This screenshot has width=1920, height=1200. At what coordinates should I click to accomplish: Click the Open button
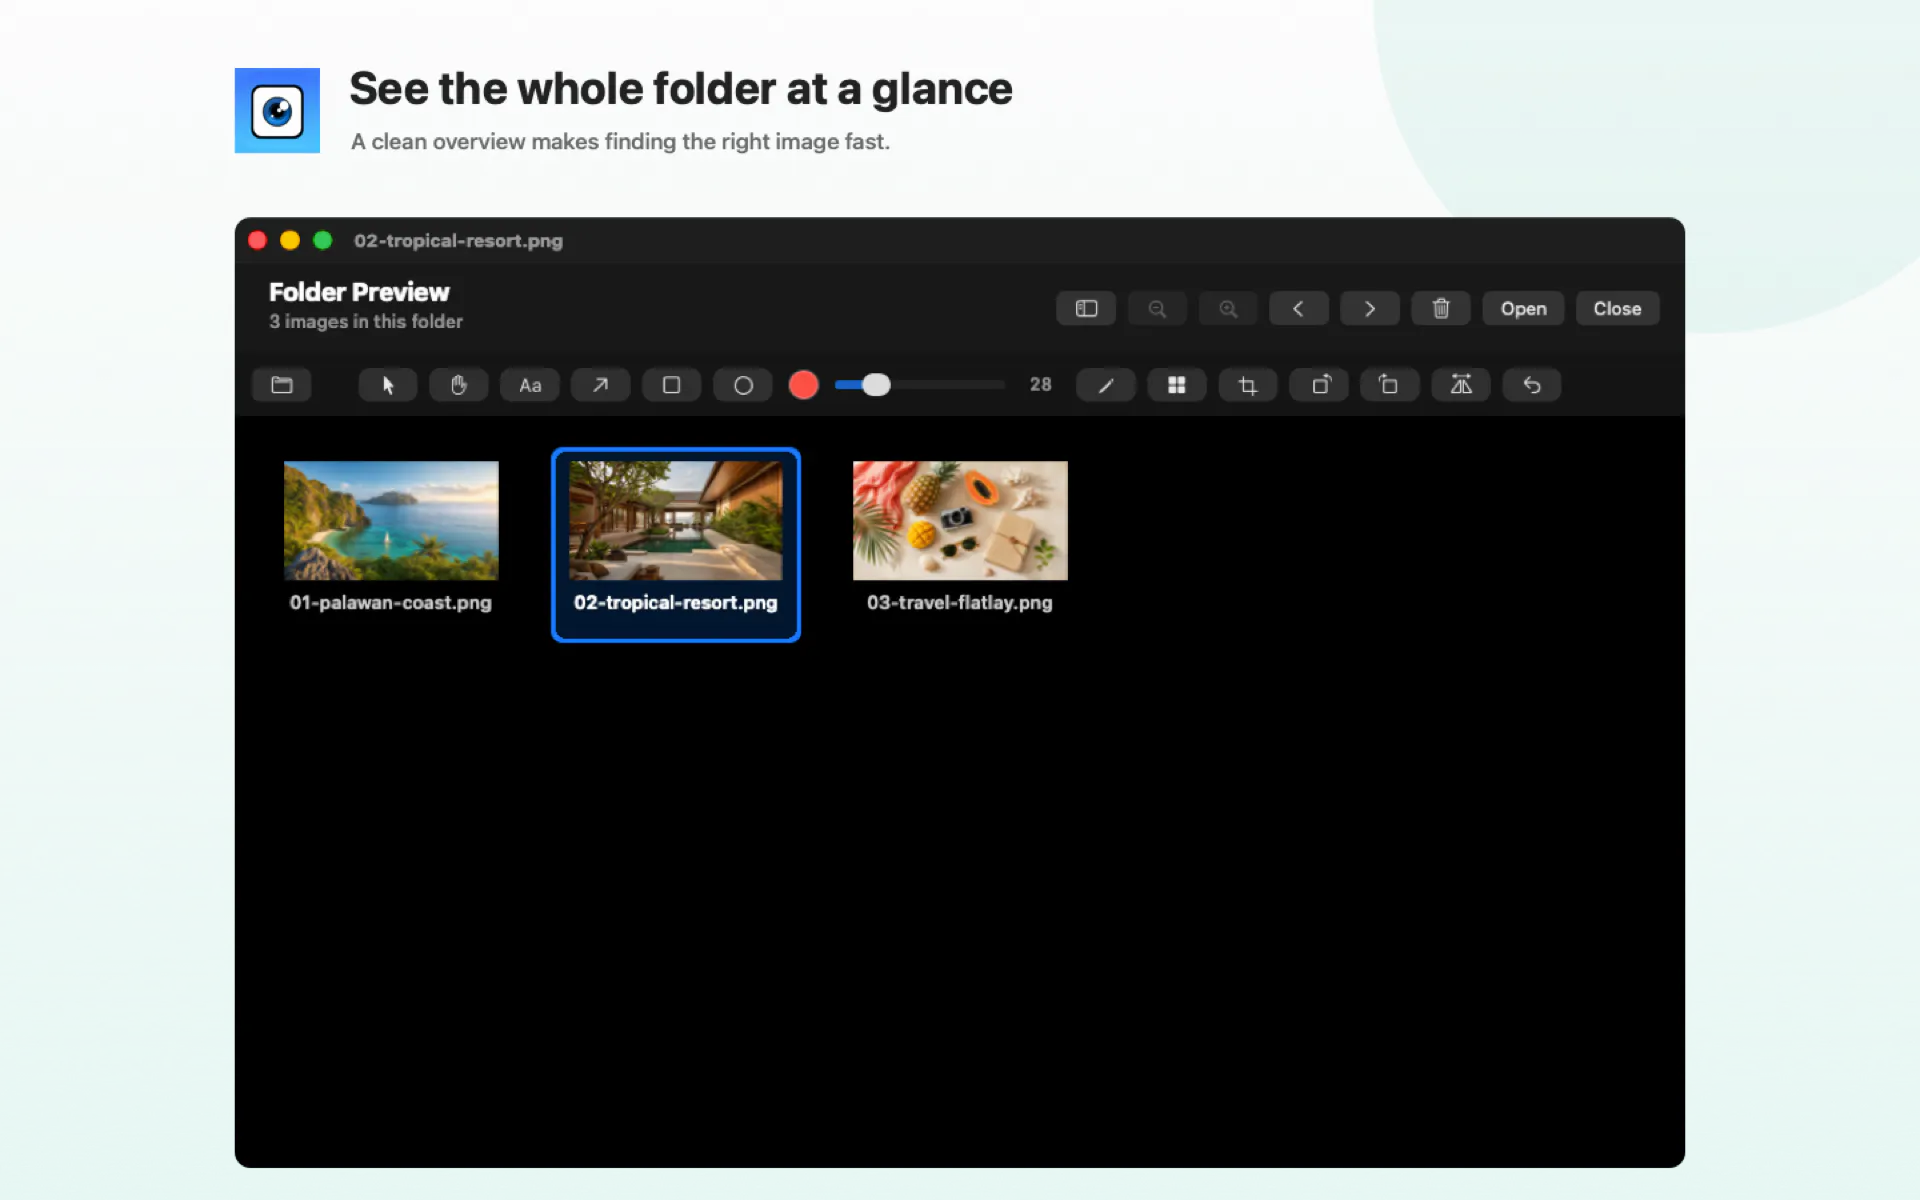click(x=1523, y=308)
